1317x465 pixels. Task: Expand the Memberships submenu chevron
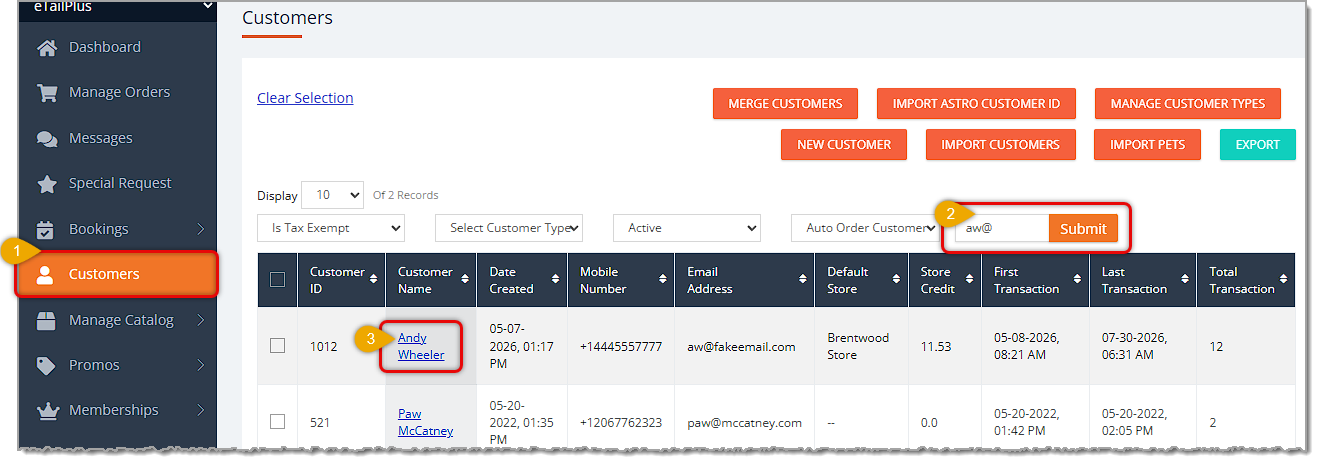point(200,410)
